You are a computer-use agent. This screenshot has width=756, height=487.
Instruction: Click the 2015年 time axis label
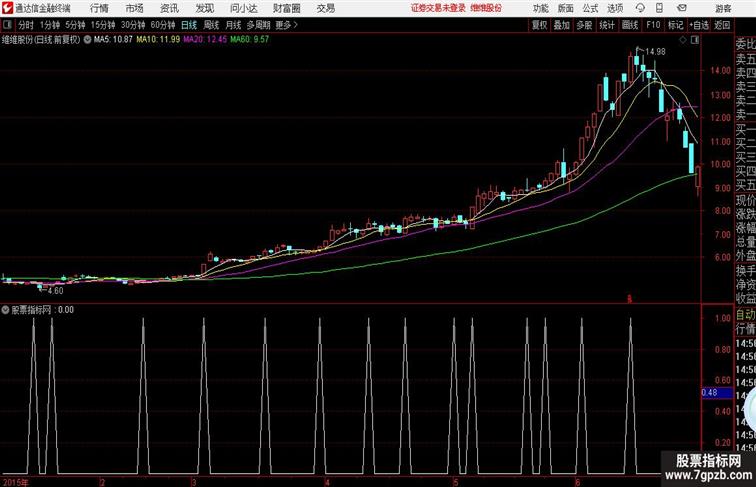(x=15, y=482)
